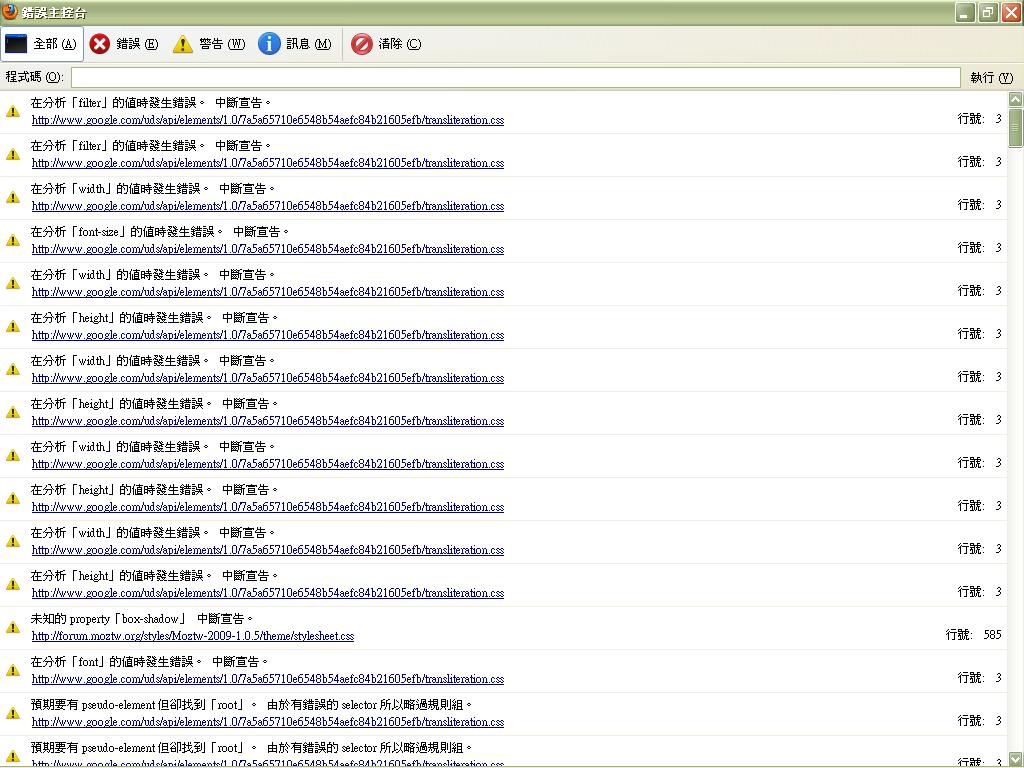Click warning icon beside box-shadow entry
This screenshot has height=768, width=1024.
coord(13,627)
